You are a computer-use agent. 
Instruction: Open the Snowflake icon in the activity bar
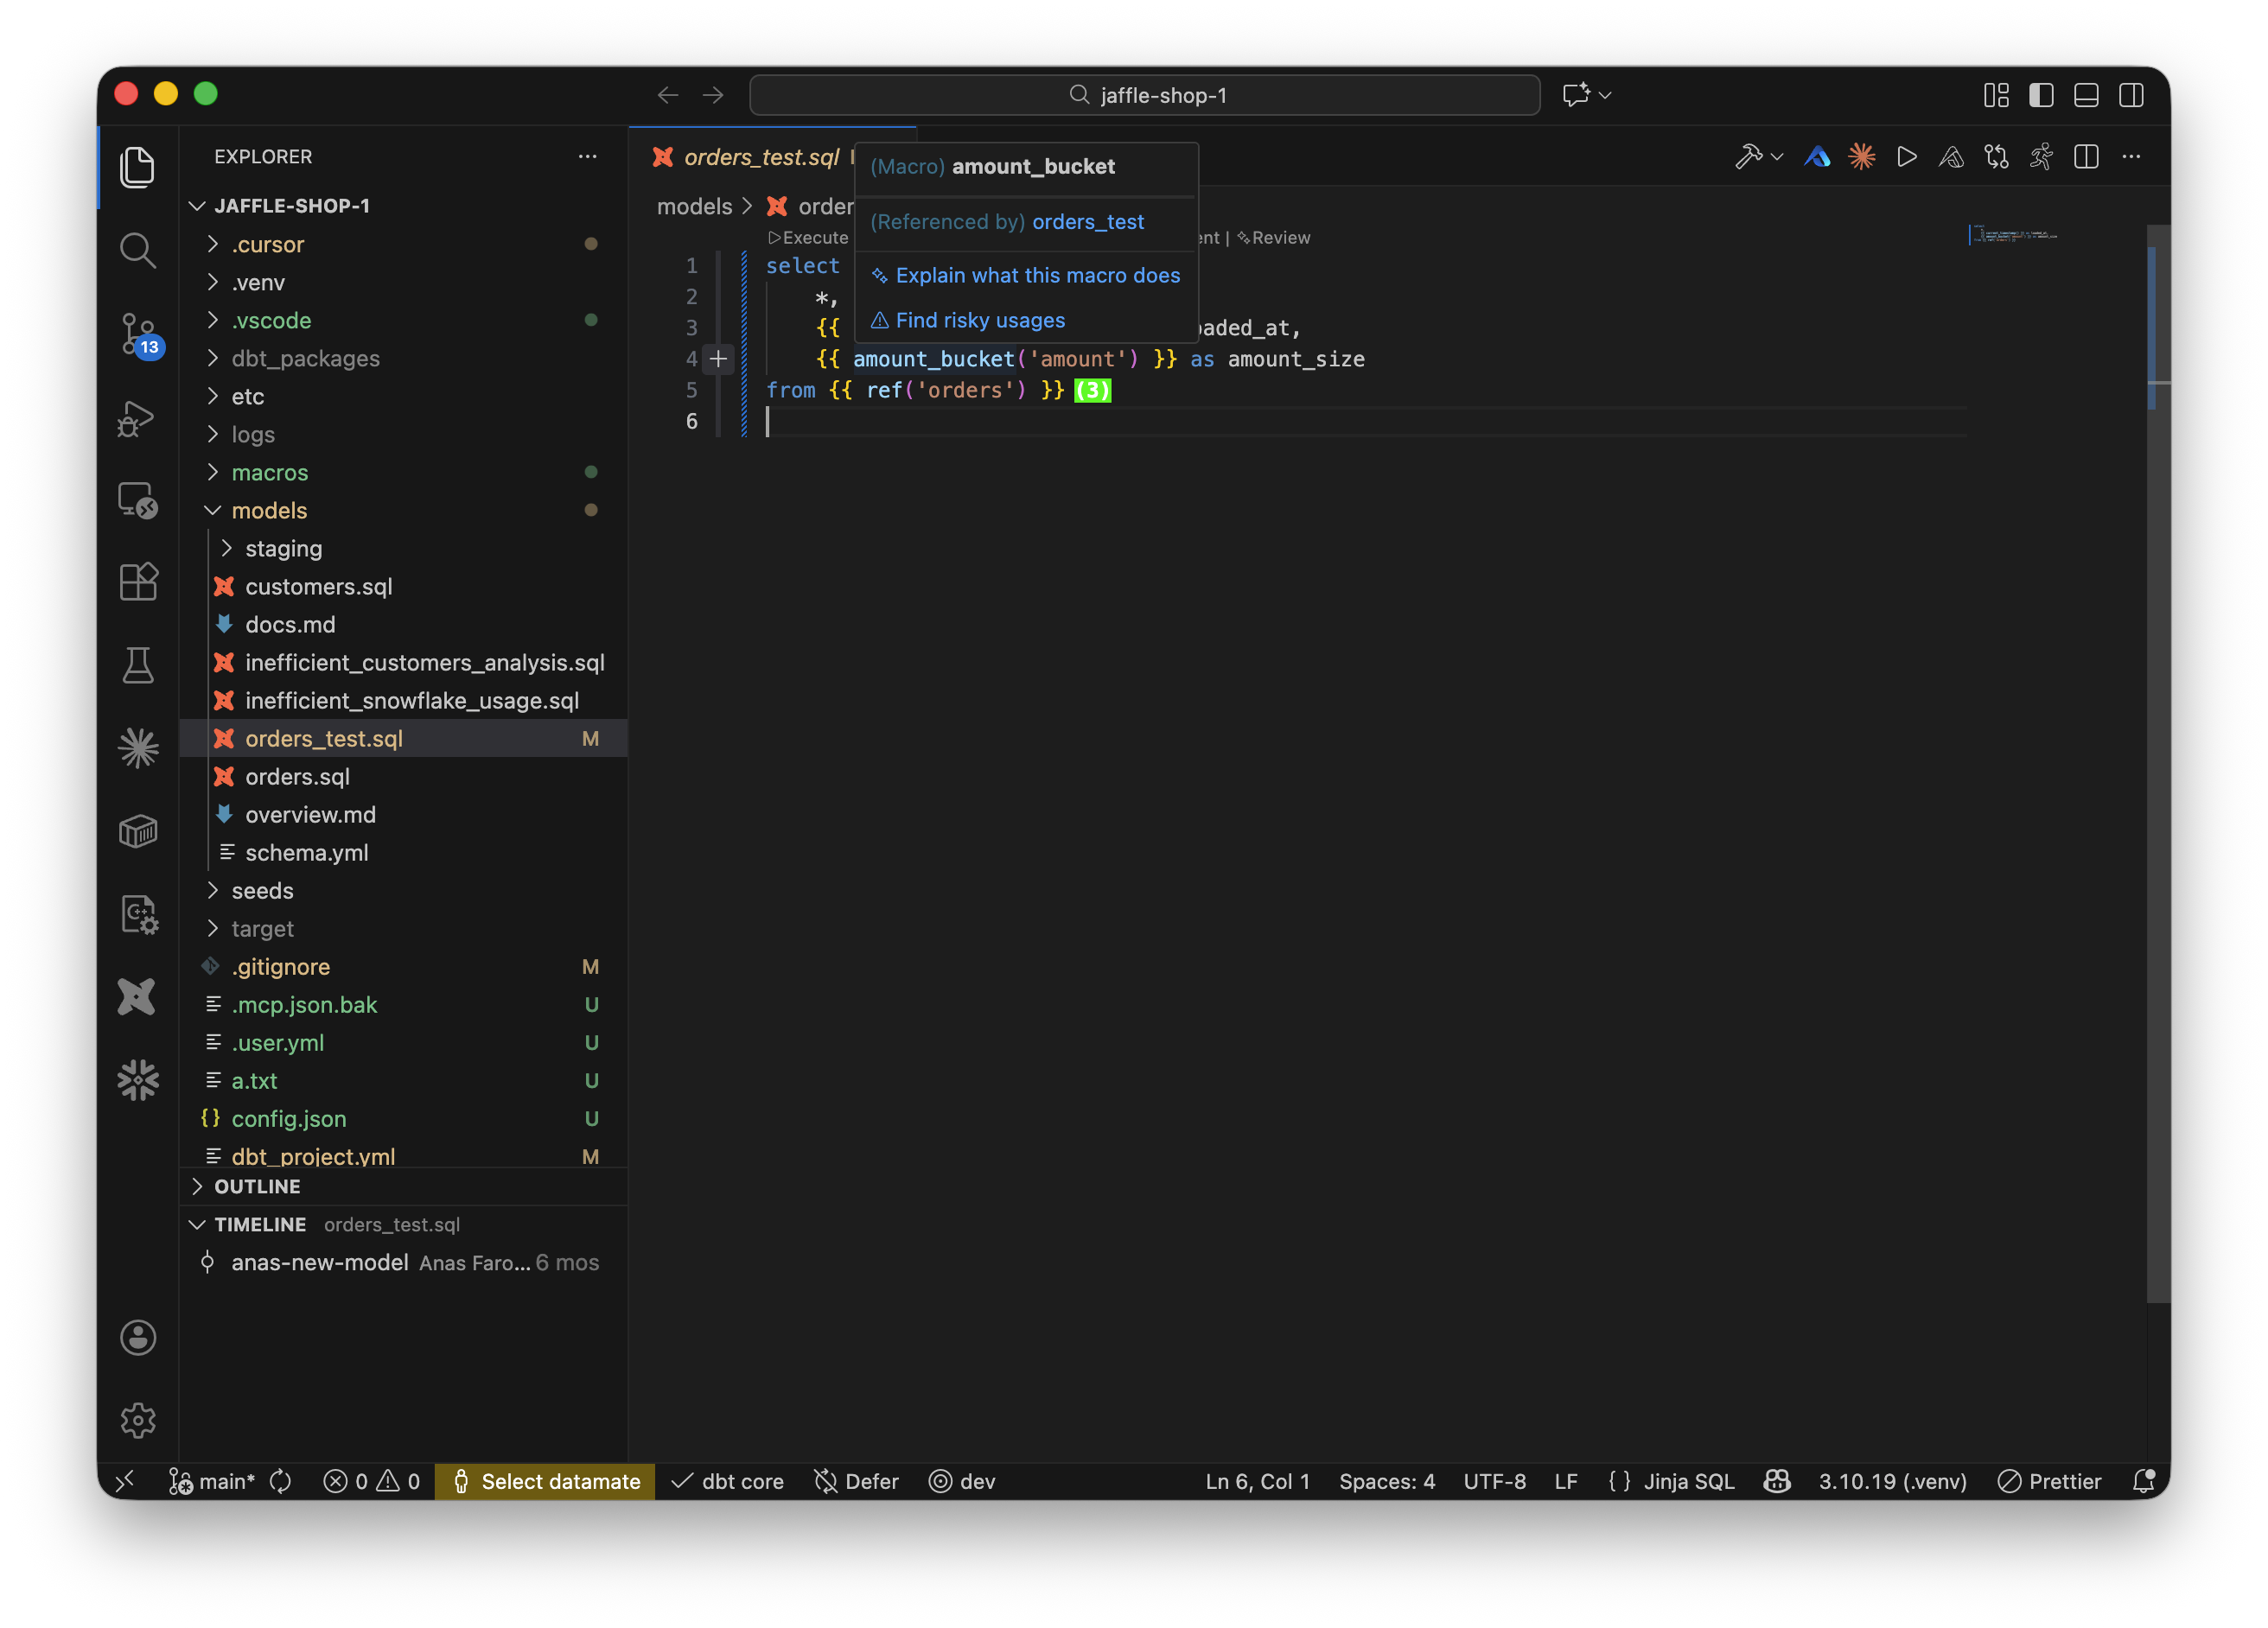(x=138, y=1080)
